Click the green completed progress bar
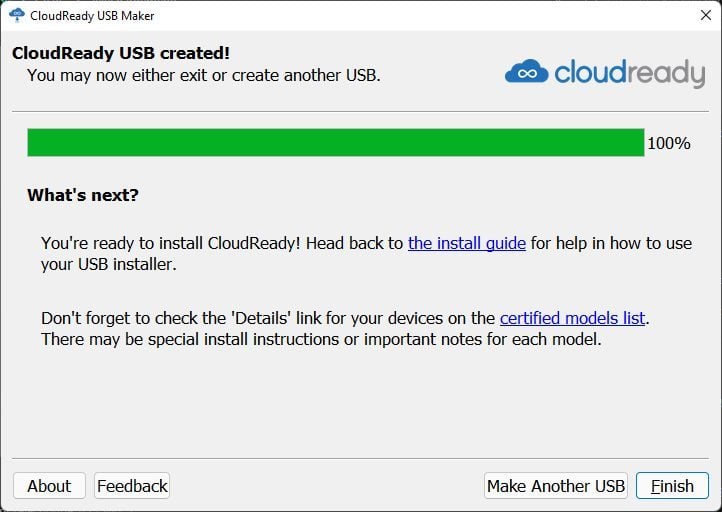The width and height of the screenshot is (722, 512). click(336, 143)
